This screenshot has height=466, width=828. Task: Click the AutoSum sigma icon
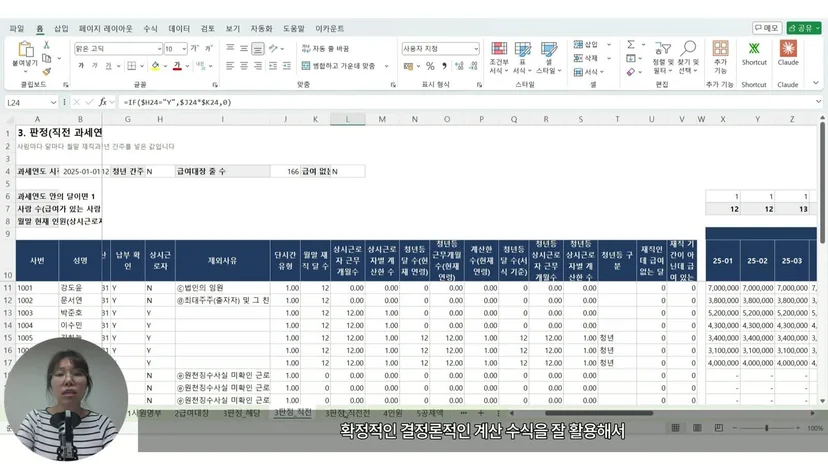coord(631,45)
